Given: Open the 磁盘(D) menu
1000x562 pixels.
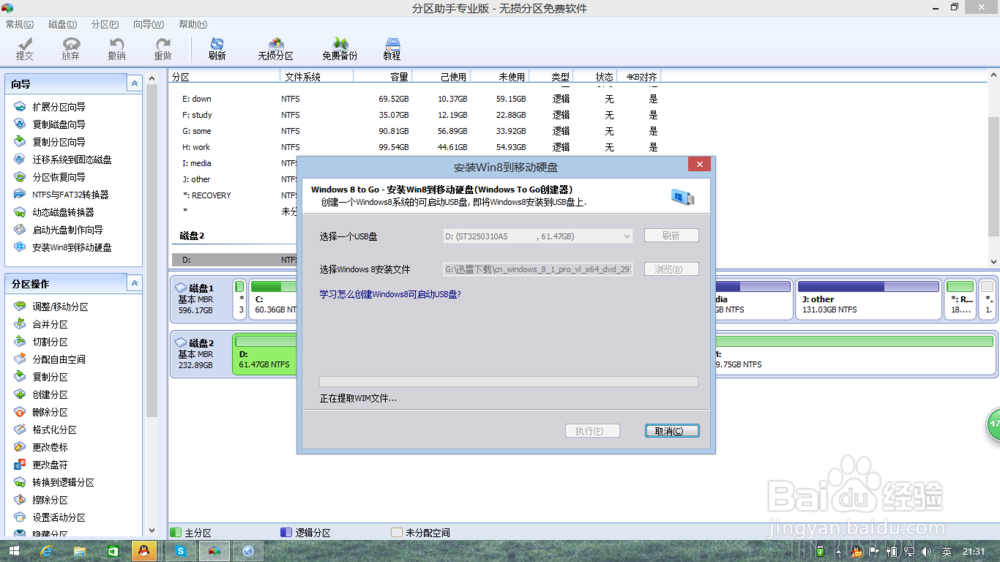Looking at the screenshot, I should 62,24.
